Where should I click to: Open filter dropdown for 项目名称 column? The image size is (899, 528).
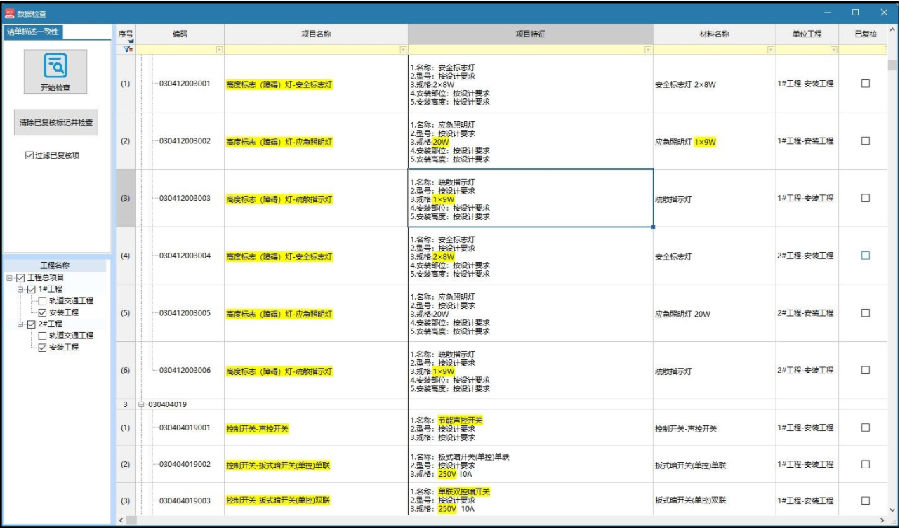click(x=402, y=49)
